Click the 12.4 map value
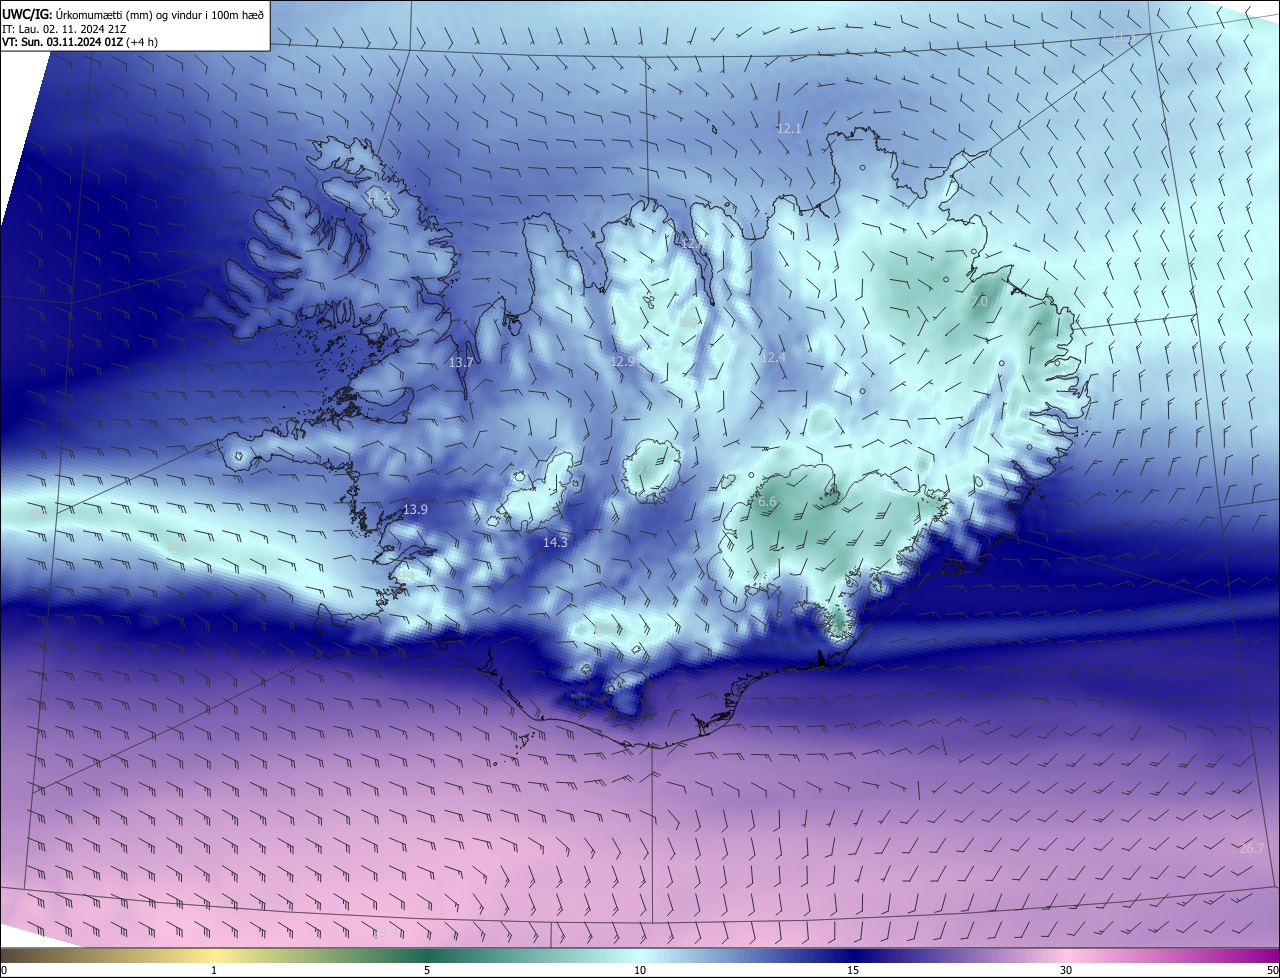The image size is (1280, 978). (773, 357)
